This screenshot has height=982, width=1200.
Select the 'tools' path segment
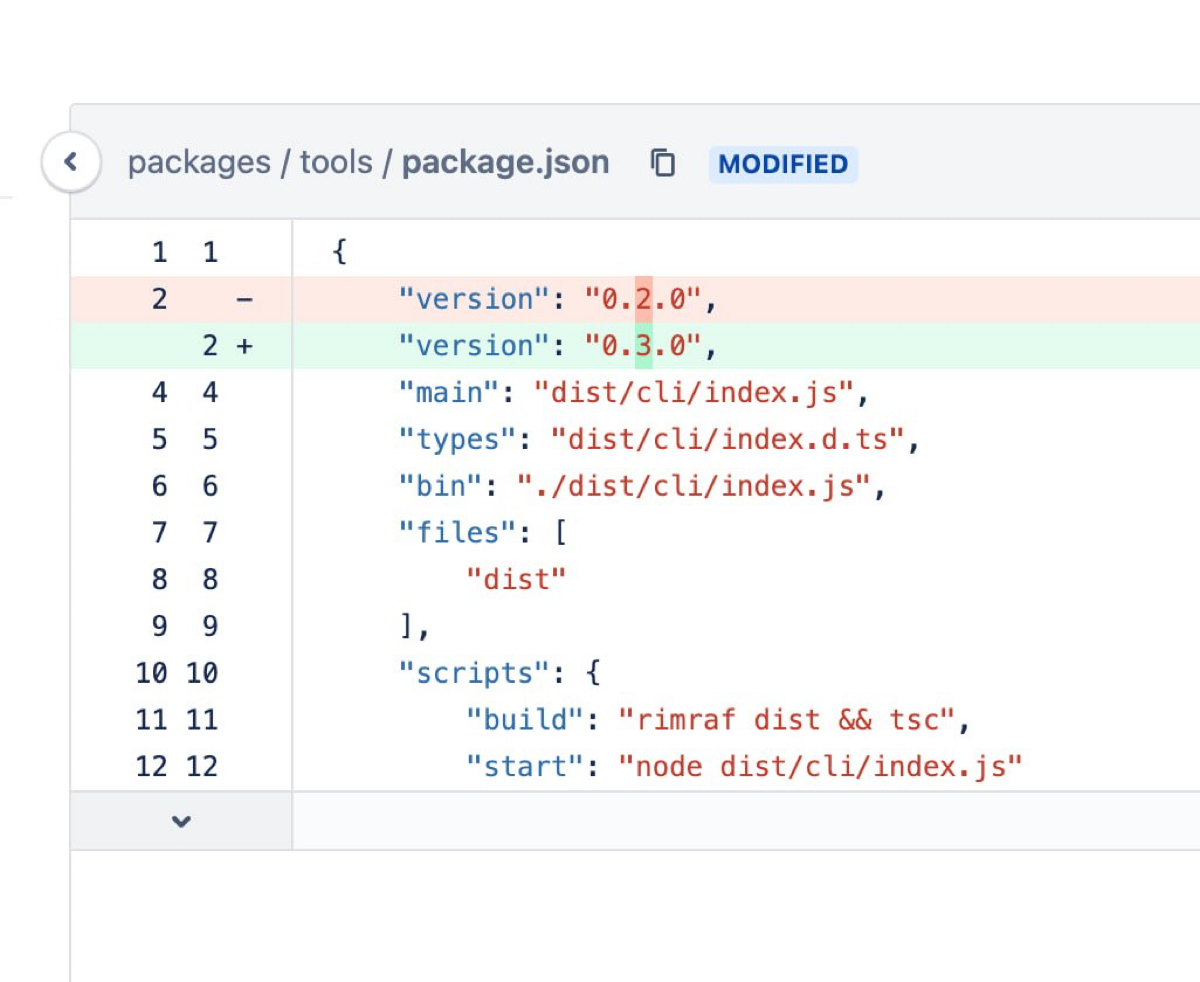pos(336,162)
